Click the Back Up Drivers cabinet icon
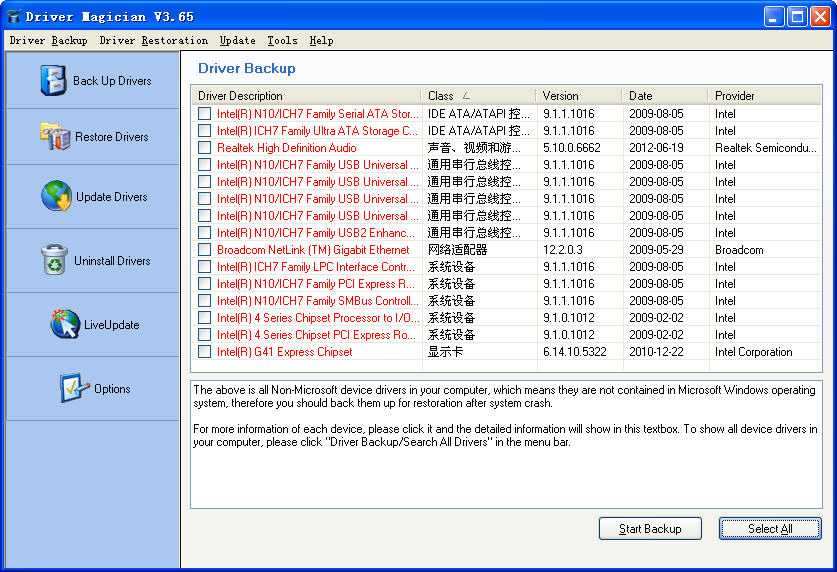Screen dimensions: 837x572 pyautogui.click(x=53, y=81)
